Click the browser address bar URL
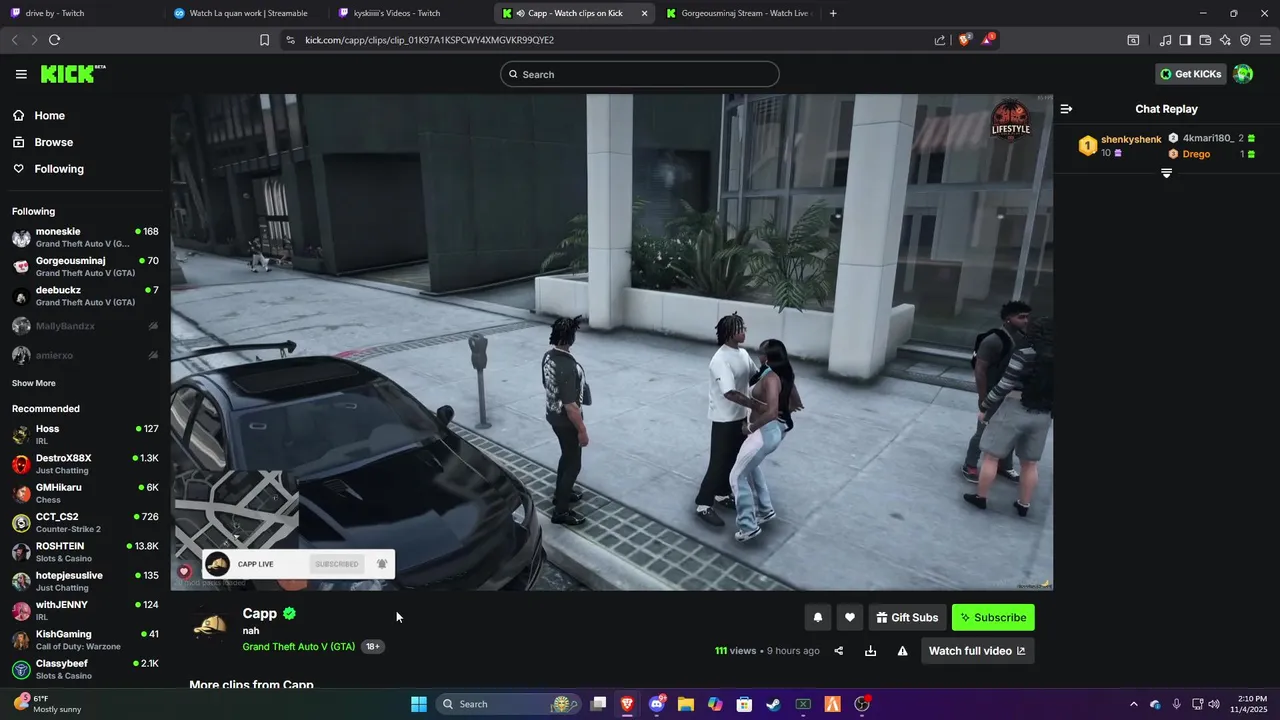The height and width of the screenshot is (720, 1280). pyautogui.click(x=429, y=40)
